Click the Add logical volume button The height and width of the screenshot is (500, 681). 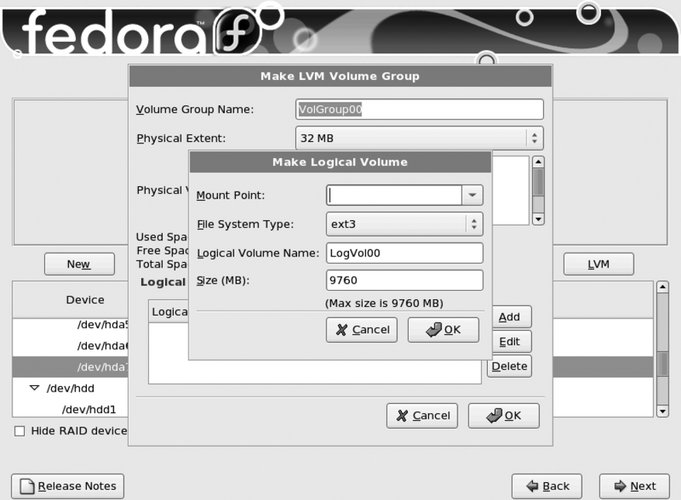509,317
